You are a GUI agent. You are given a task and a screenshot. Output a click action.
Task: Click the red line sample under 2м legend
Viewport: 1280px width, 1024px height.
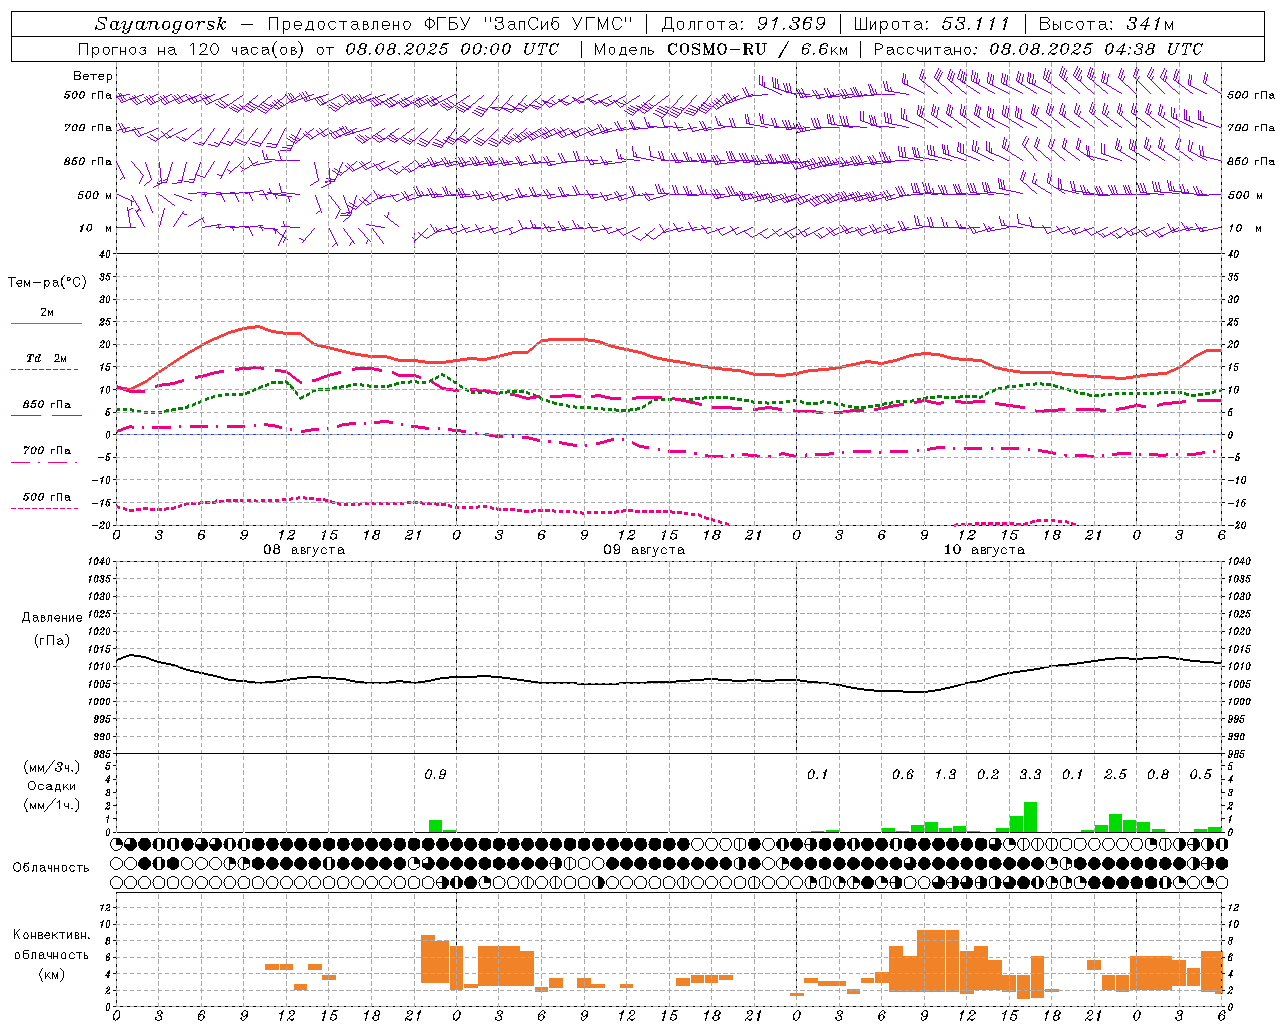click(46, 323)
